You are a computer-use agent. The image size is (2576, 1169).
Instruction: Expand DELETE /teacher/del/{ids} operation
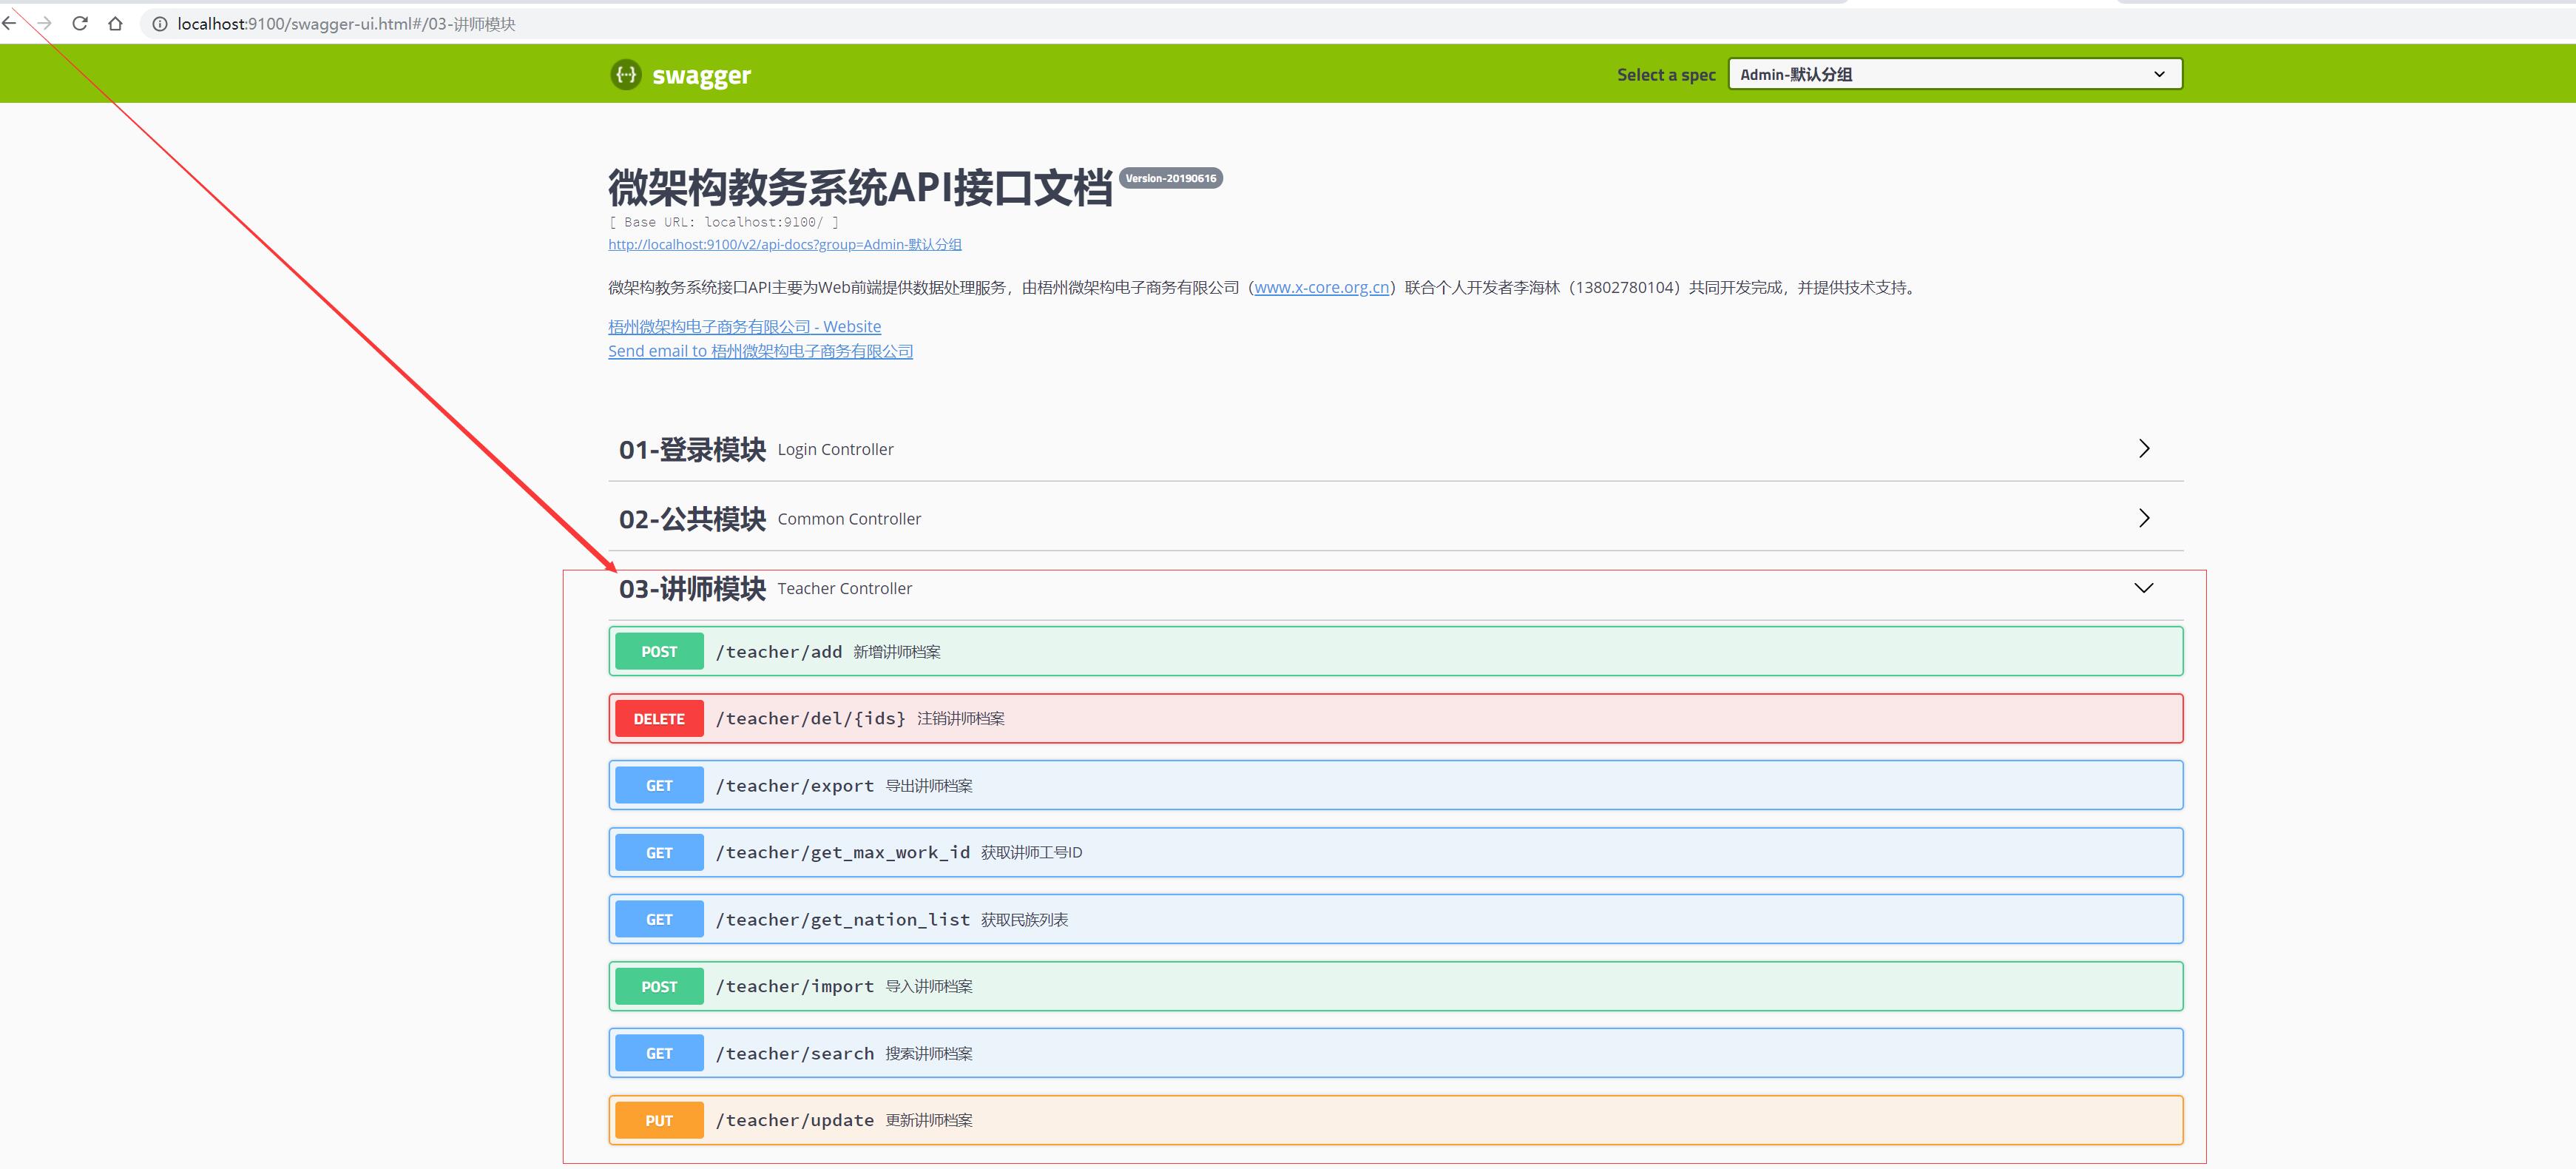click(1395, 718)
